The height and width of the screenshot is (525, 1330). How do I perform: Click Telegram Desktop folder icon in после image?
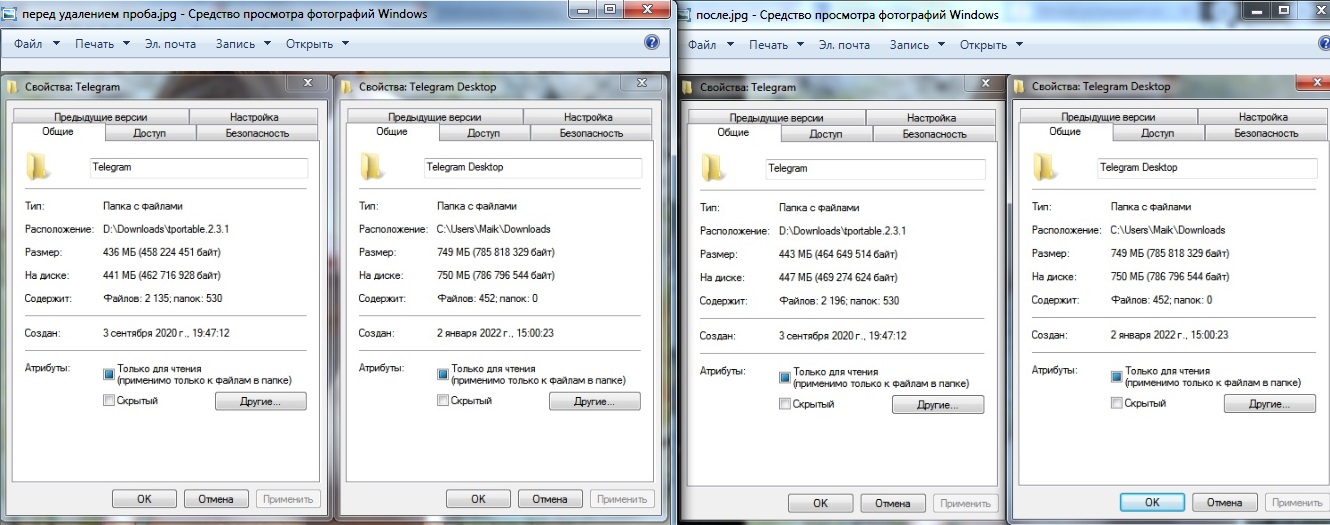tap(1047, 168)
